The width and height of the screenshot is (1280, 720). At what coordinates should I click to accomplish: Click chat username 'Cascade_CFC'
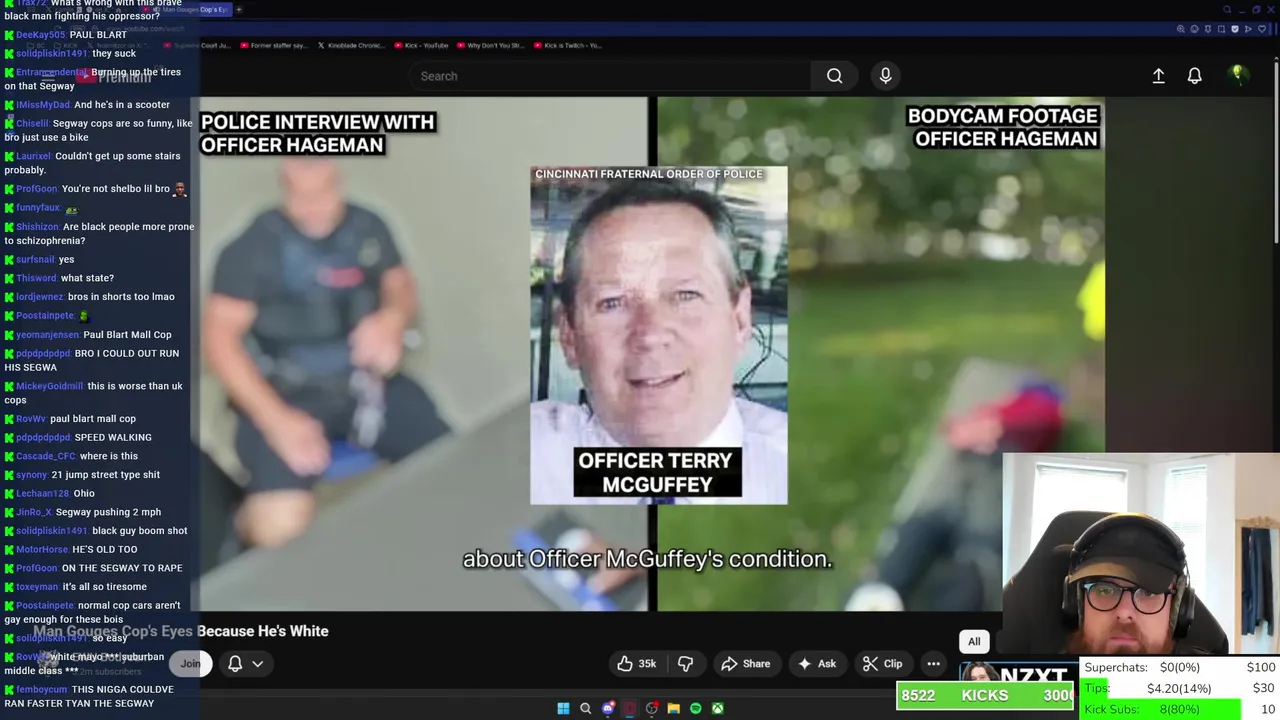pos(46,456)
